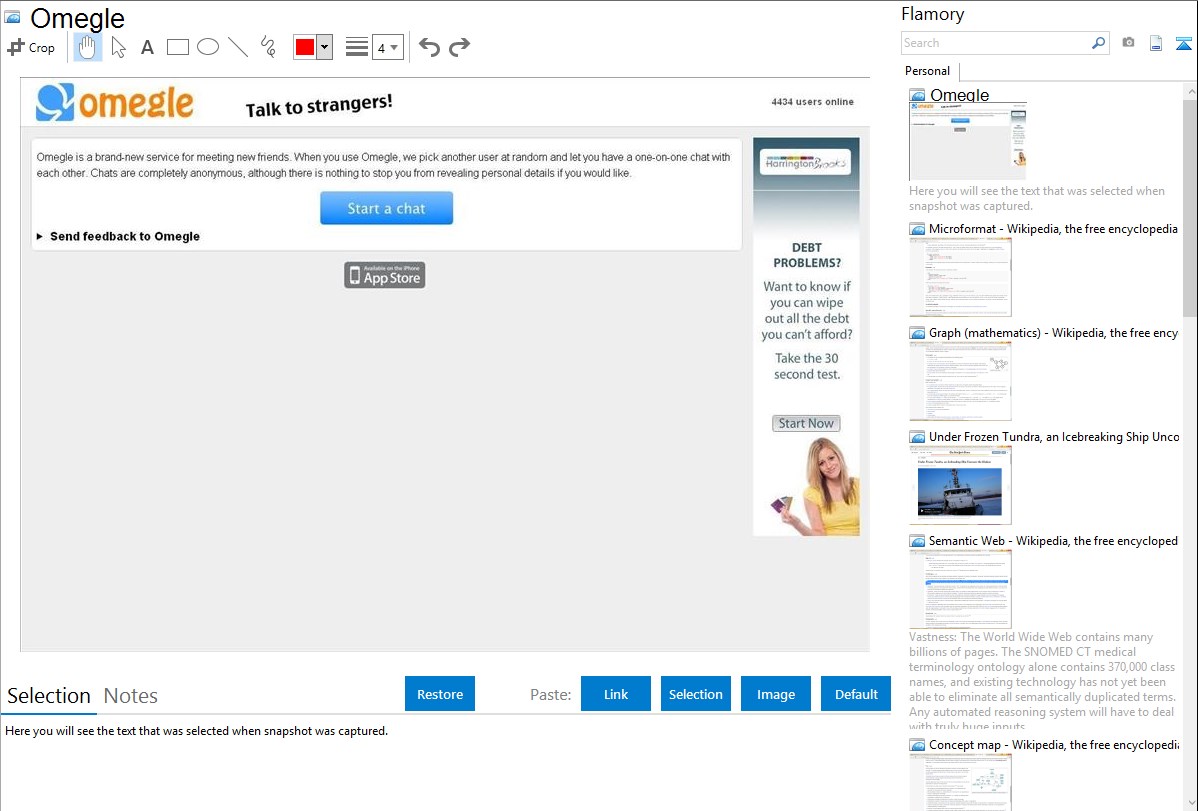Click the snapshot list scrollbar down arrow
Viewport: 1198px width, 811px height.
[x=1190, y=803]
